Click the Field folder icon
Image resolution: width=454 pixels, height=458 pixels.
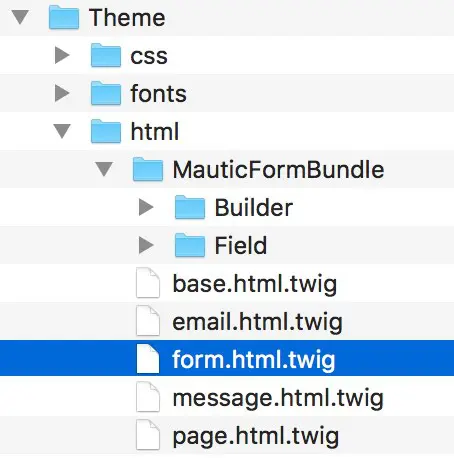point(190,245)
